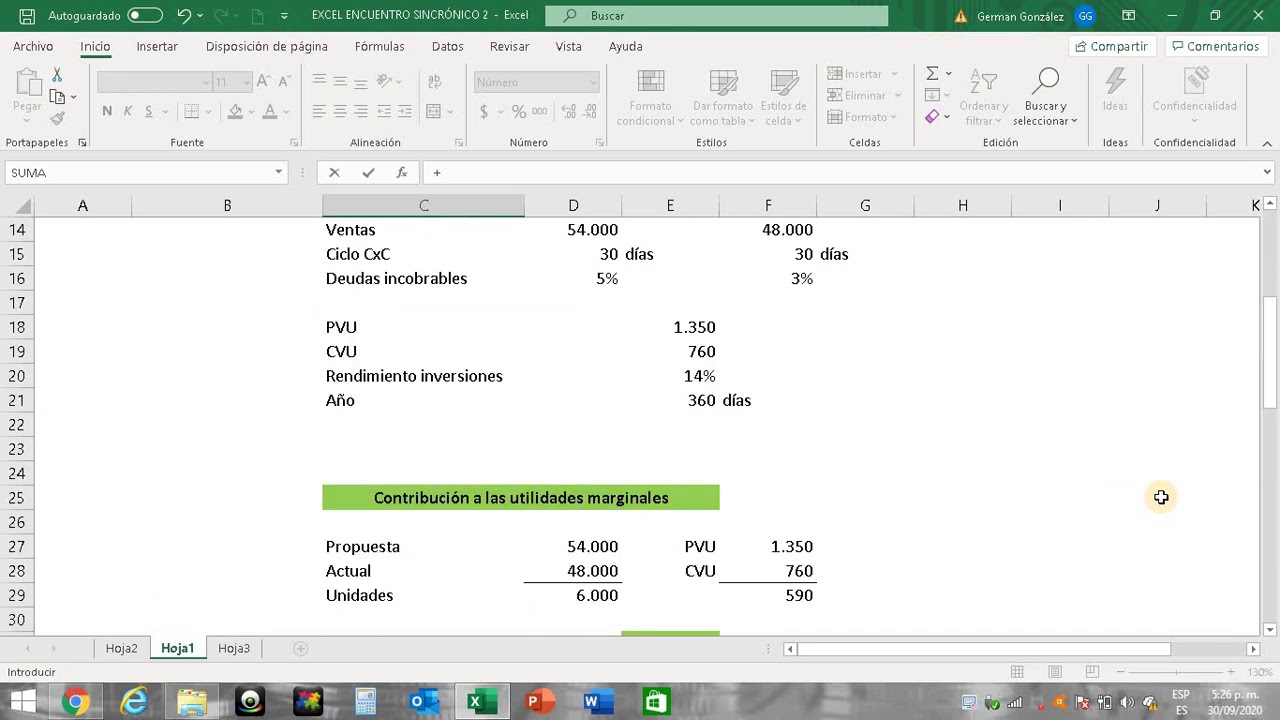Add a new sheet with plus icon
Image resolution: width=1280 pixels, height=720 pixels.
tap(300, 649)
